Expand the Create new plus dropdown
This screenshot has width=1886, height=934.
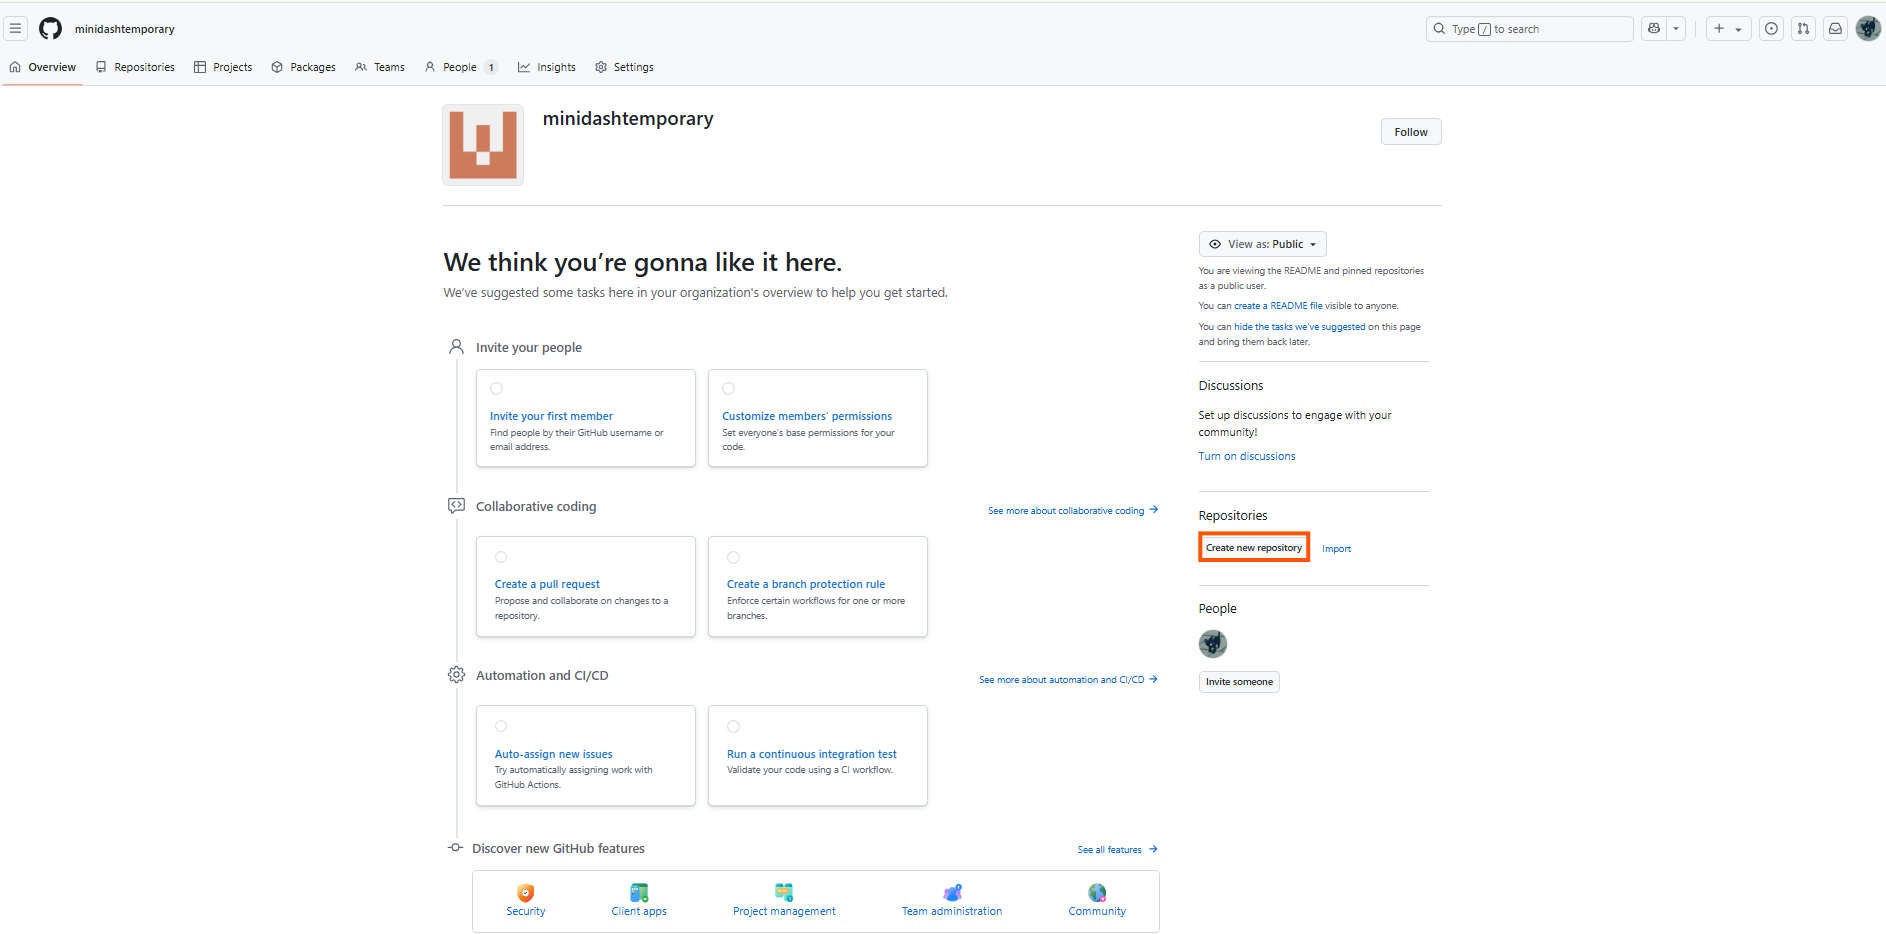1728,29
